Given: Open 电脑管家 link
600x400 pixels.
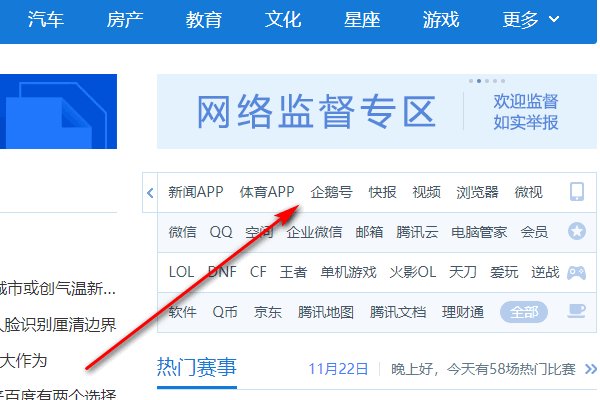Looking at the screenshot, I should 479,232.
